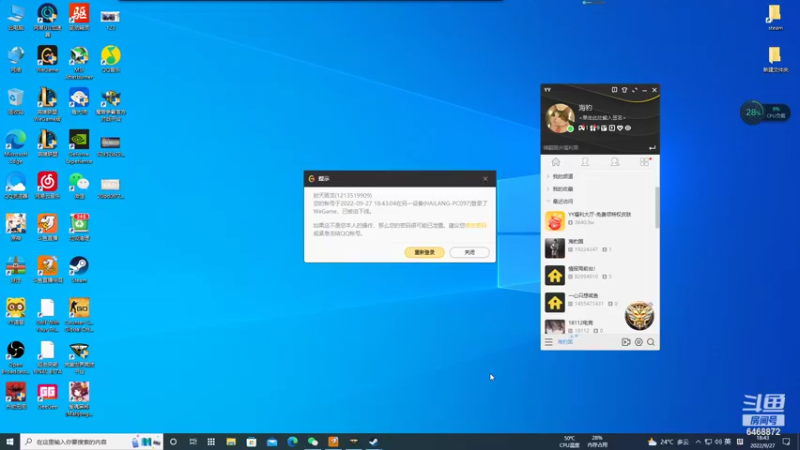Click the YY channel list scrollbar
The height and width of the screenshot is (450, 800).
658,207
